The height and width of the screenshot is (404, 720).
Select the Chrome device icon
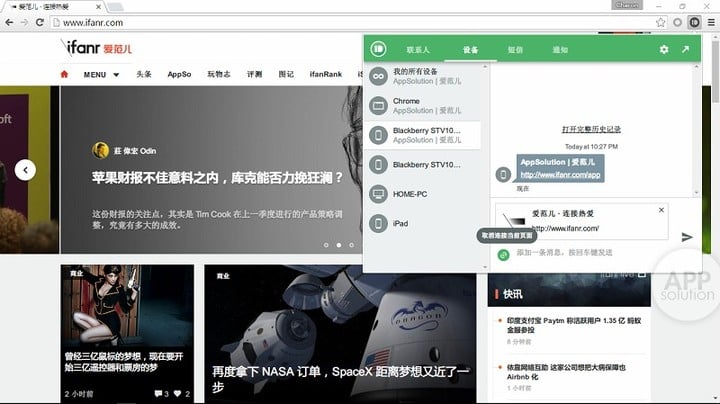tap(378, 106)
